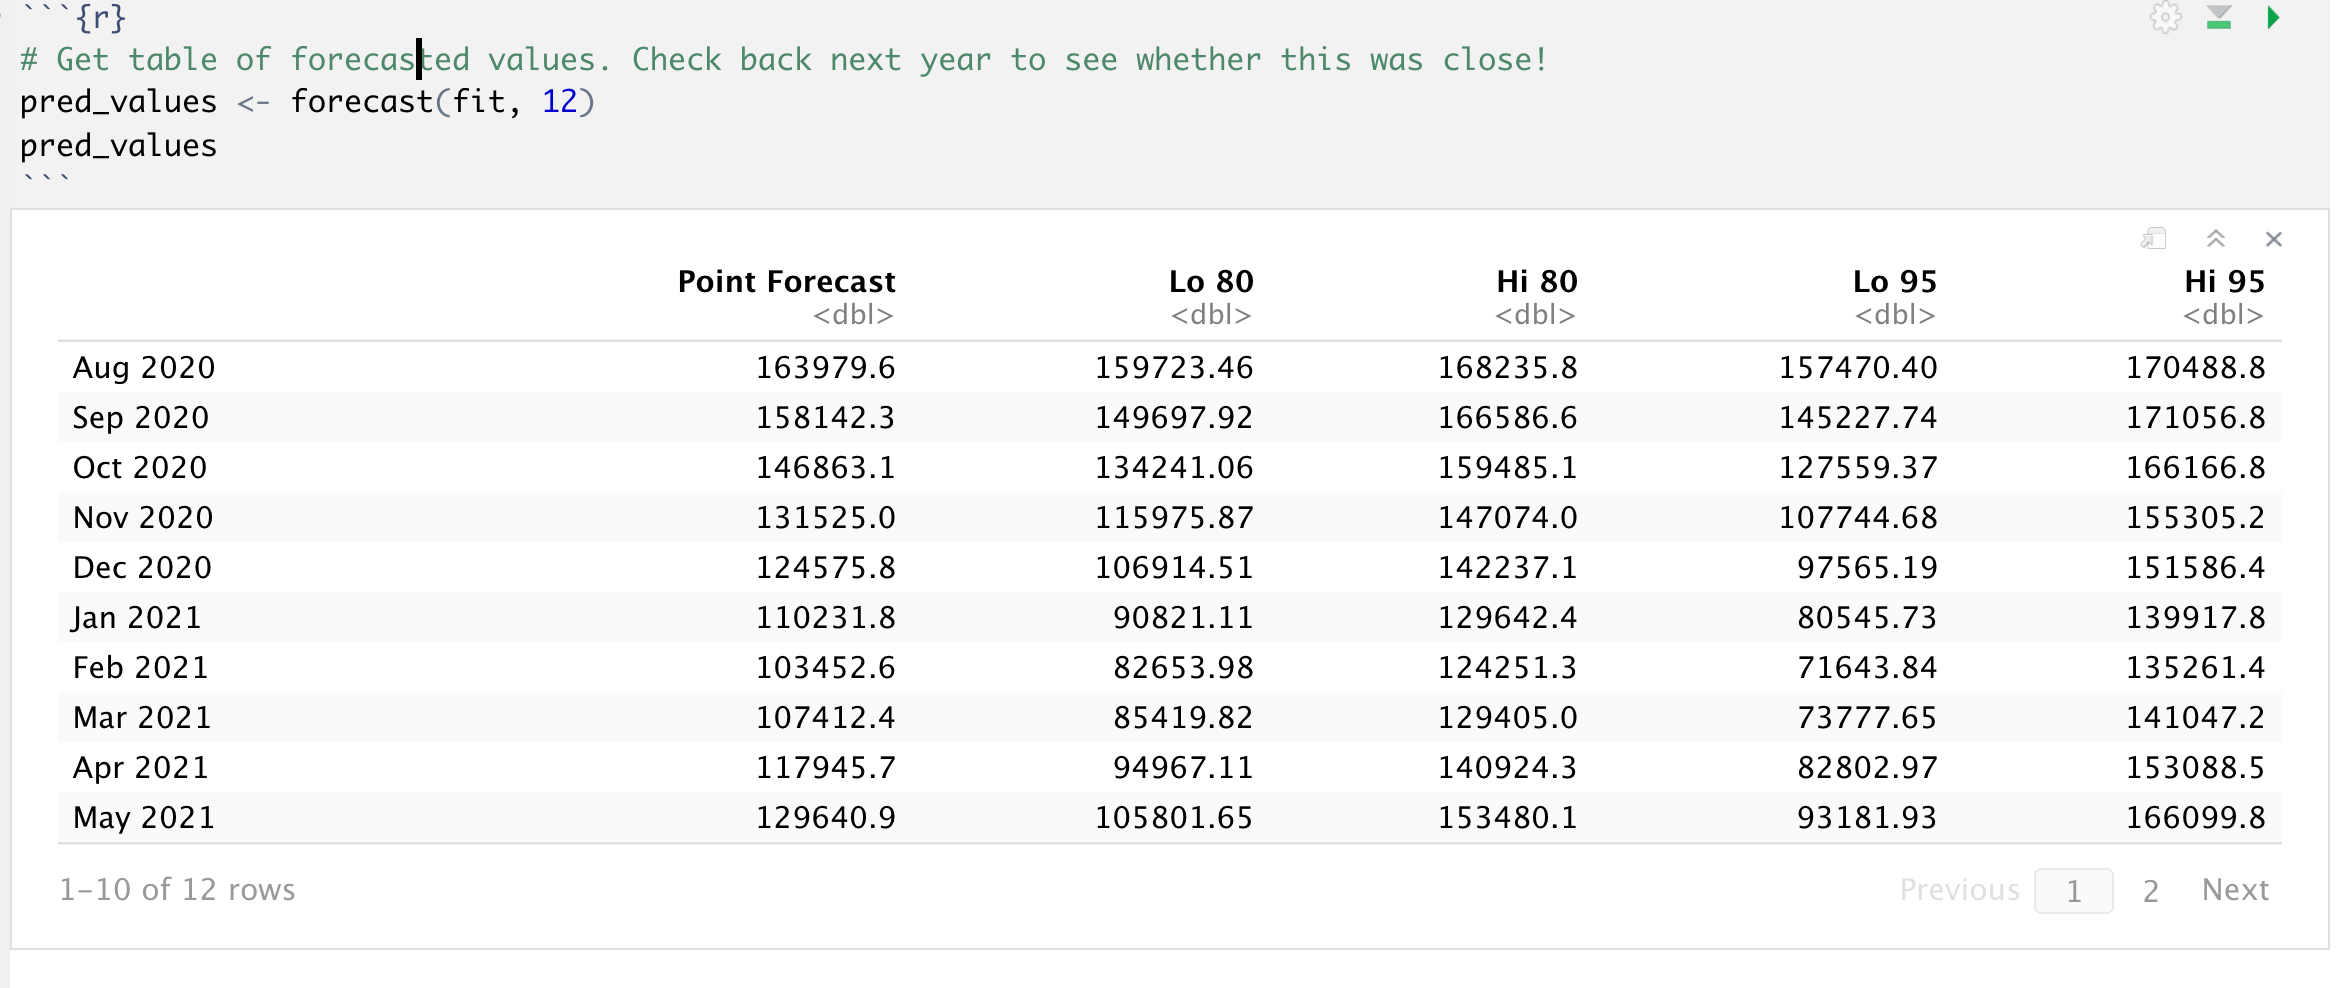Open chunk options gear icon
The width and height of the screenshot is (2344, 988).
click(x=2165, y=18)
